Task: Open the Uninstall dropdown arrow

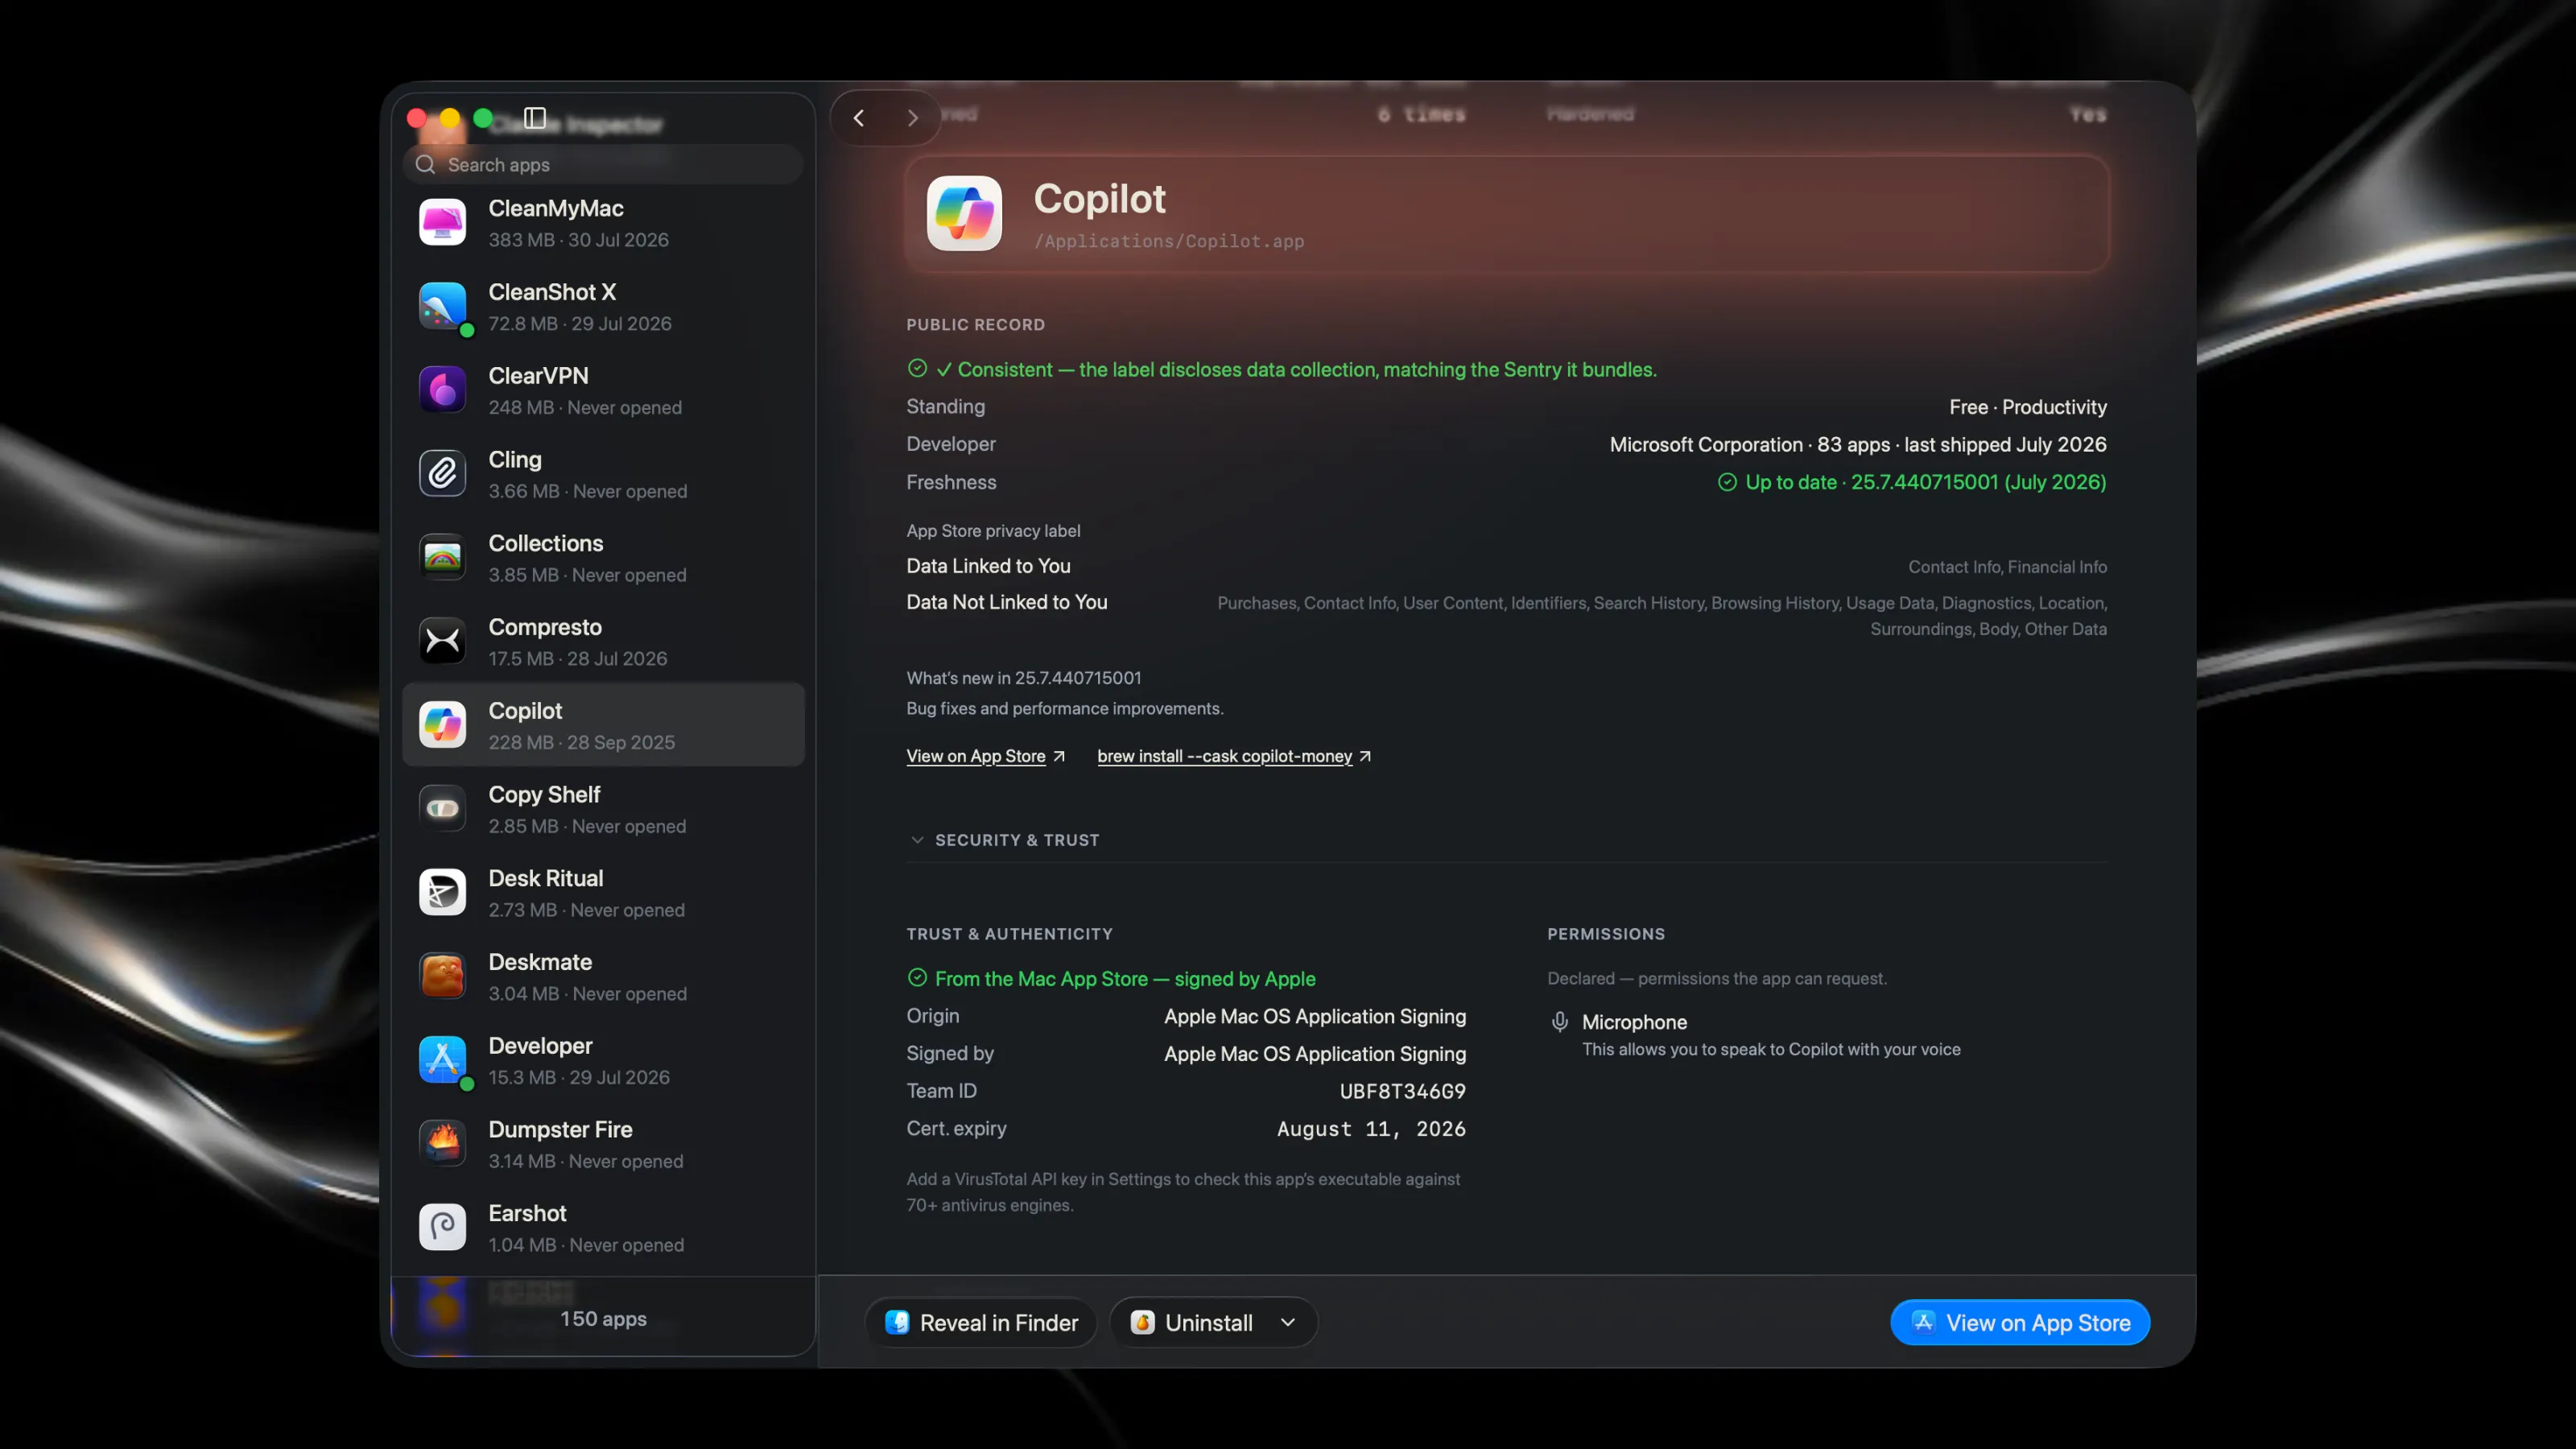Action: click(1288, 1323)
